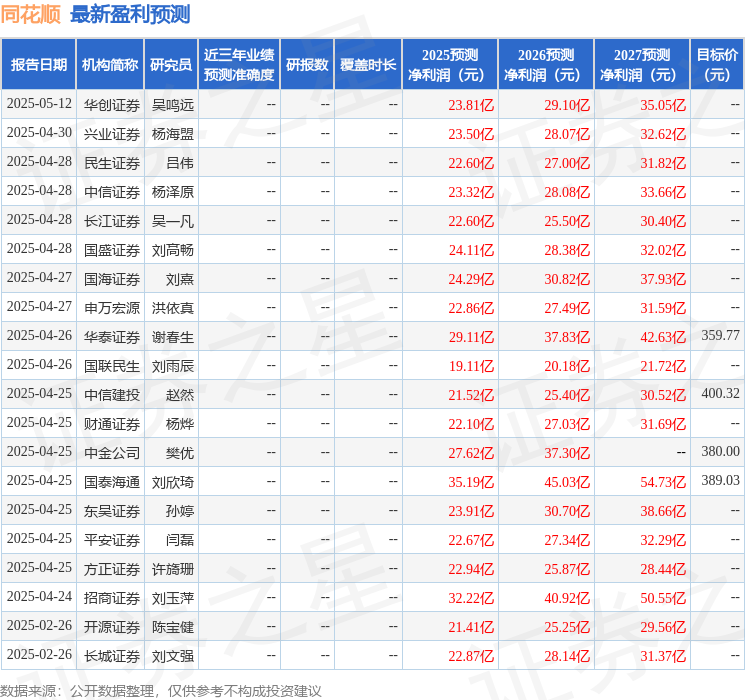Click the 研究员 column header
This screenshot has height=700, width=745.
(x=171, y=65)
